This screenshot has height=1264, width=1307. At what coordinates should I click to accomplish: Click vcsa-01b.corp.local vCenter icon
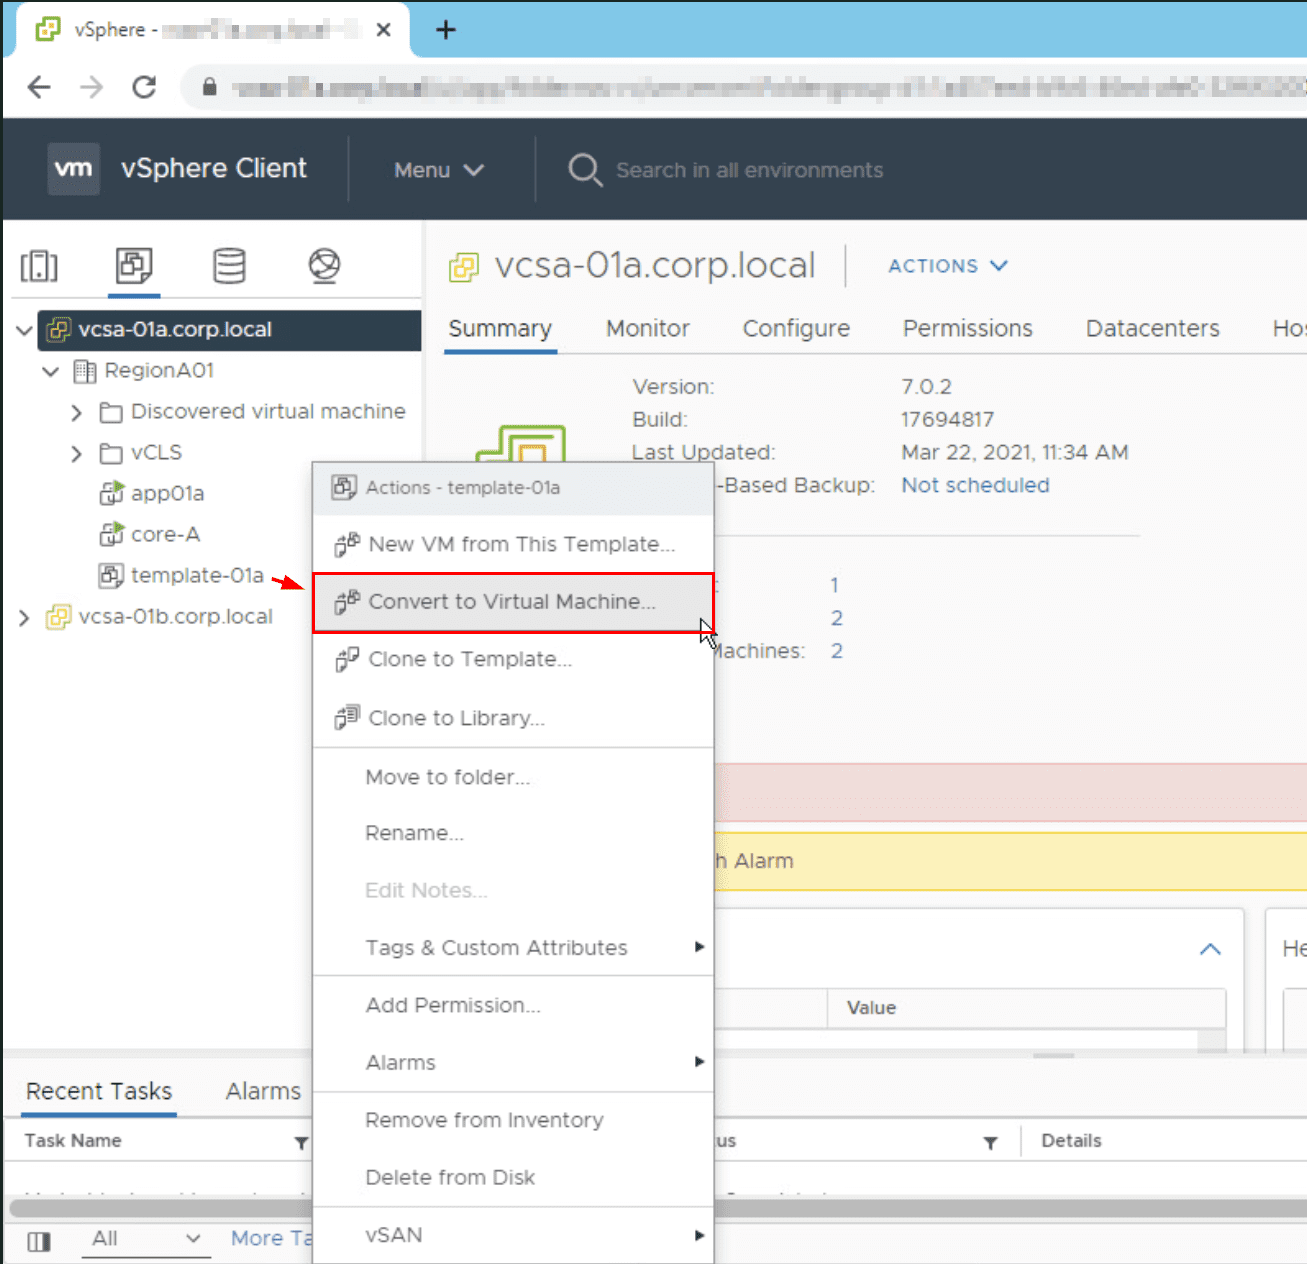pyautogui.click(x=59, y=617)
